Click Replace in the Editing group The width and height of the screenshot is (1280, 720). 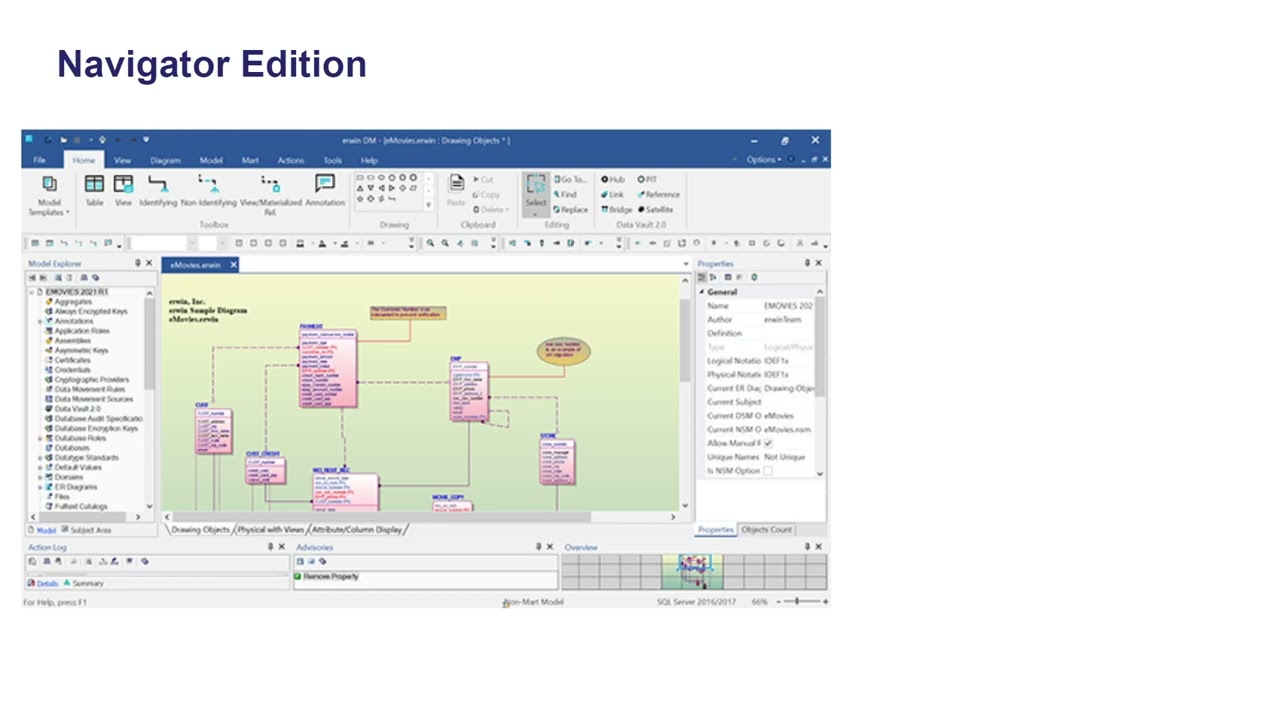coord(571,210)
